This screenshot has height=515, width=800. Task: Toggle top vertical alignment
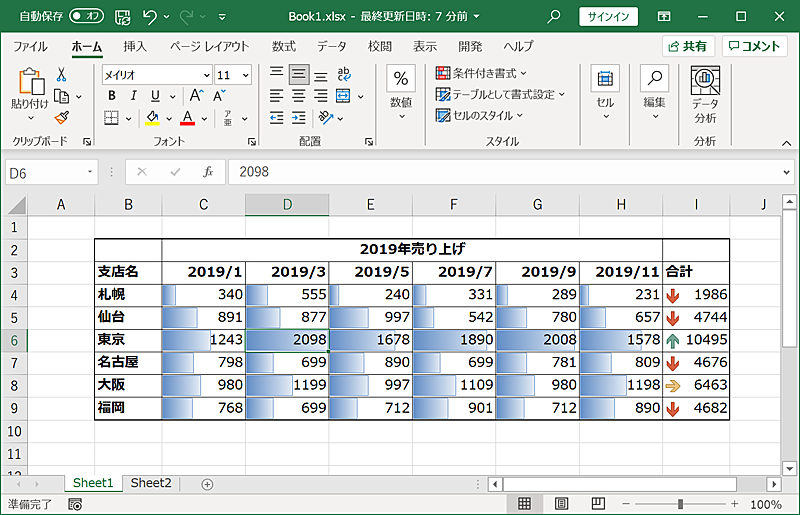tap(276, 75)
